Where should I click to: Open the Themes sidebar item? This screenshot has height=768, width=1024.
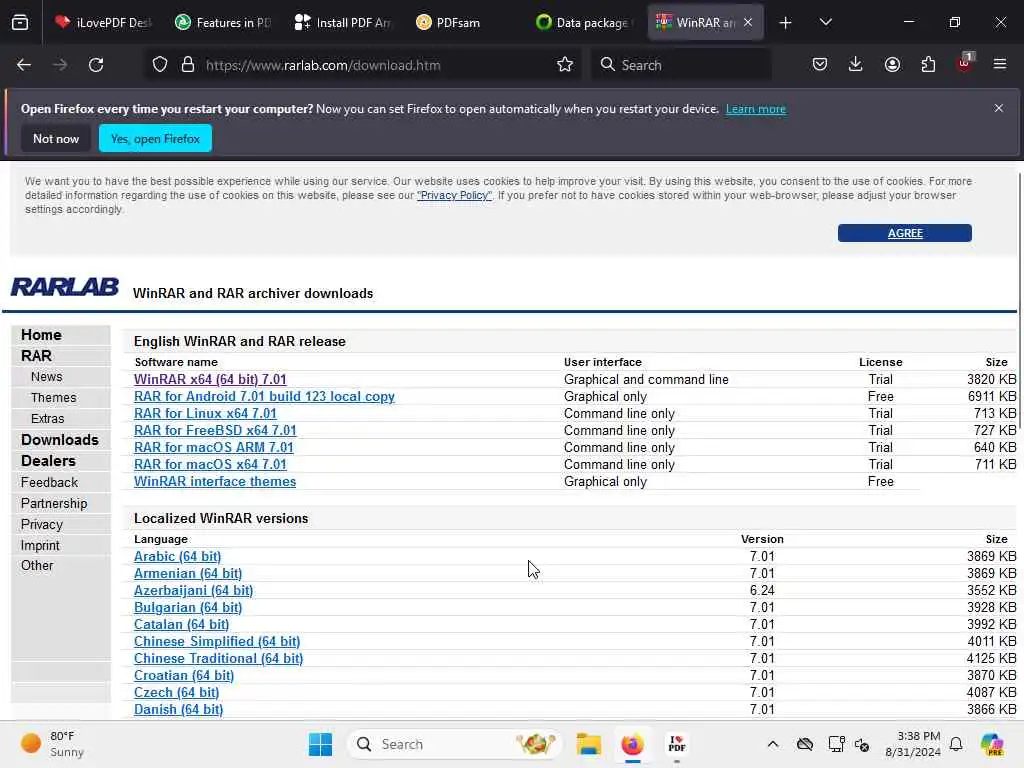[54, 398]
